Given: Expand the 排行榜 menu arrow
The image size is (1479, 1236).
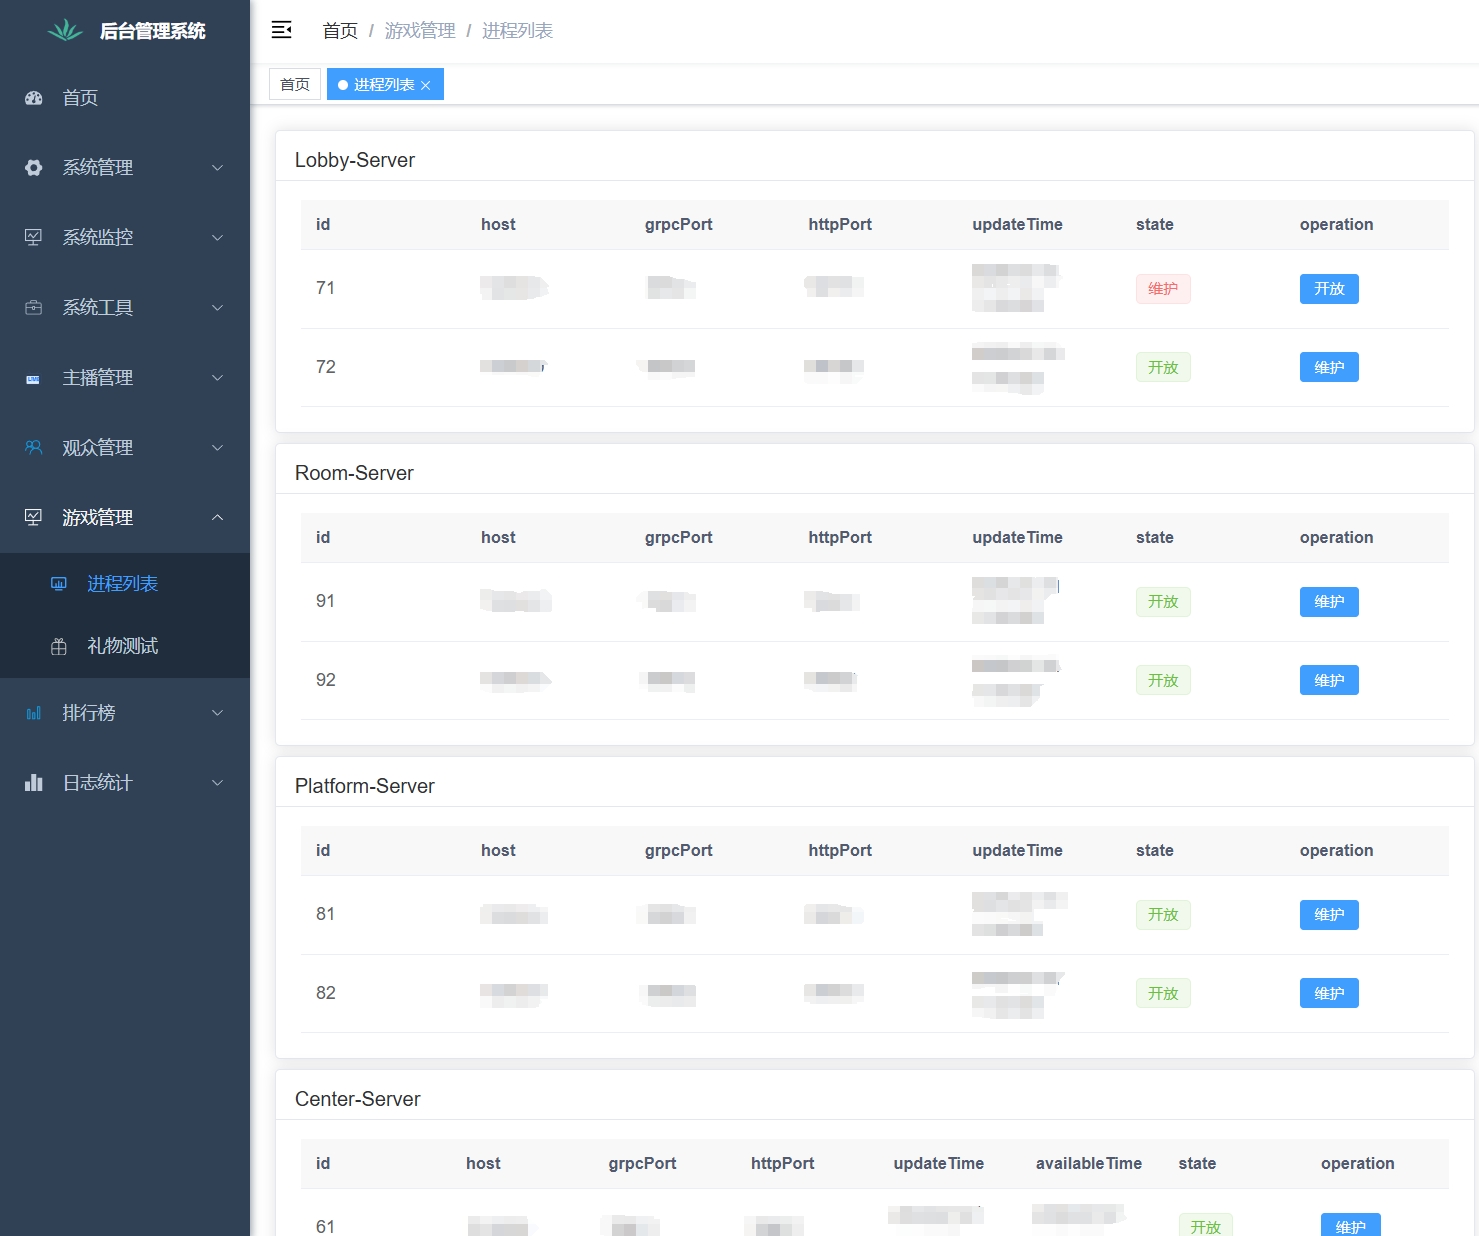Looking at the screenshot, I should coord(217,713).
